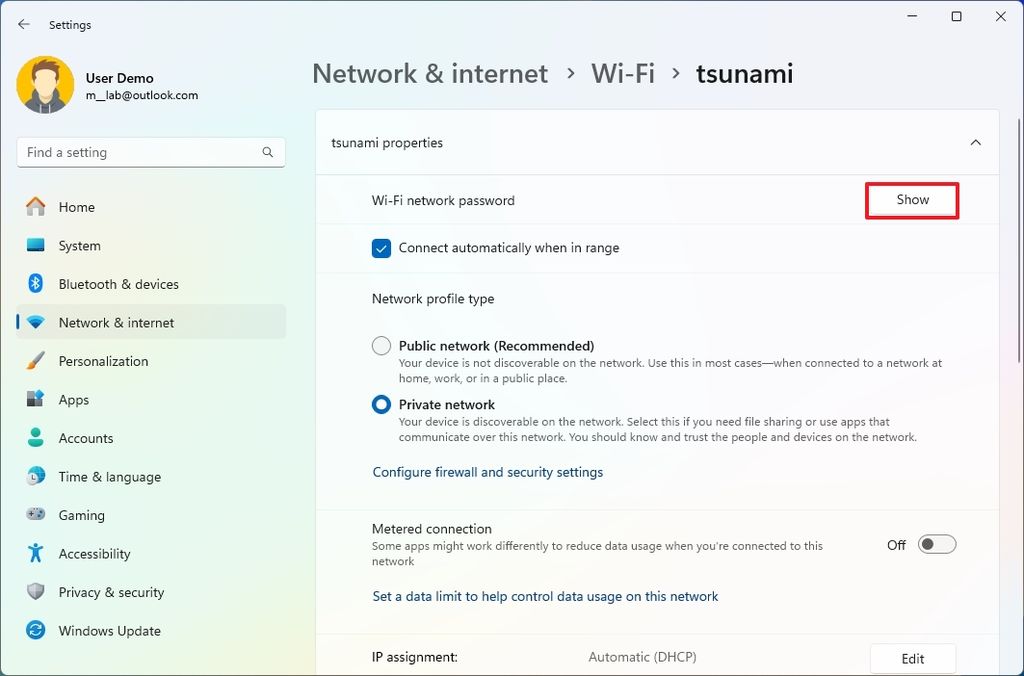Collapse the tsunami properties section

point(975,142)
